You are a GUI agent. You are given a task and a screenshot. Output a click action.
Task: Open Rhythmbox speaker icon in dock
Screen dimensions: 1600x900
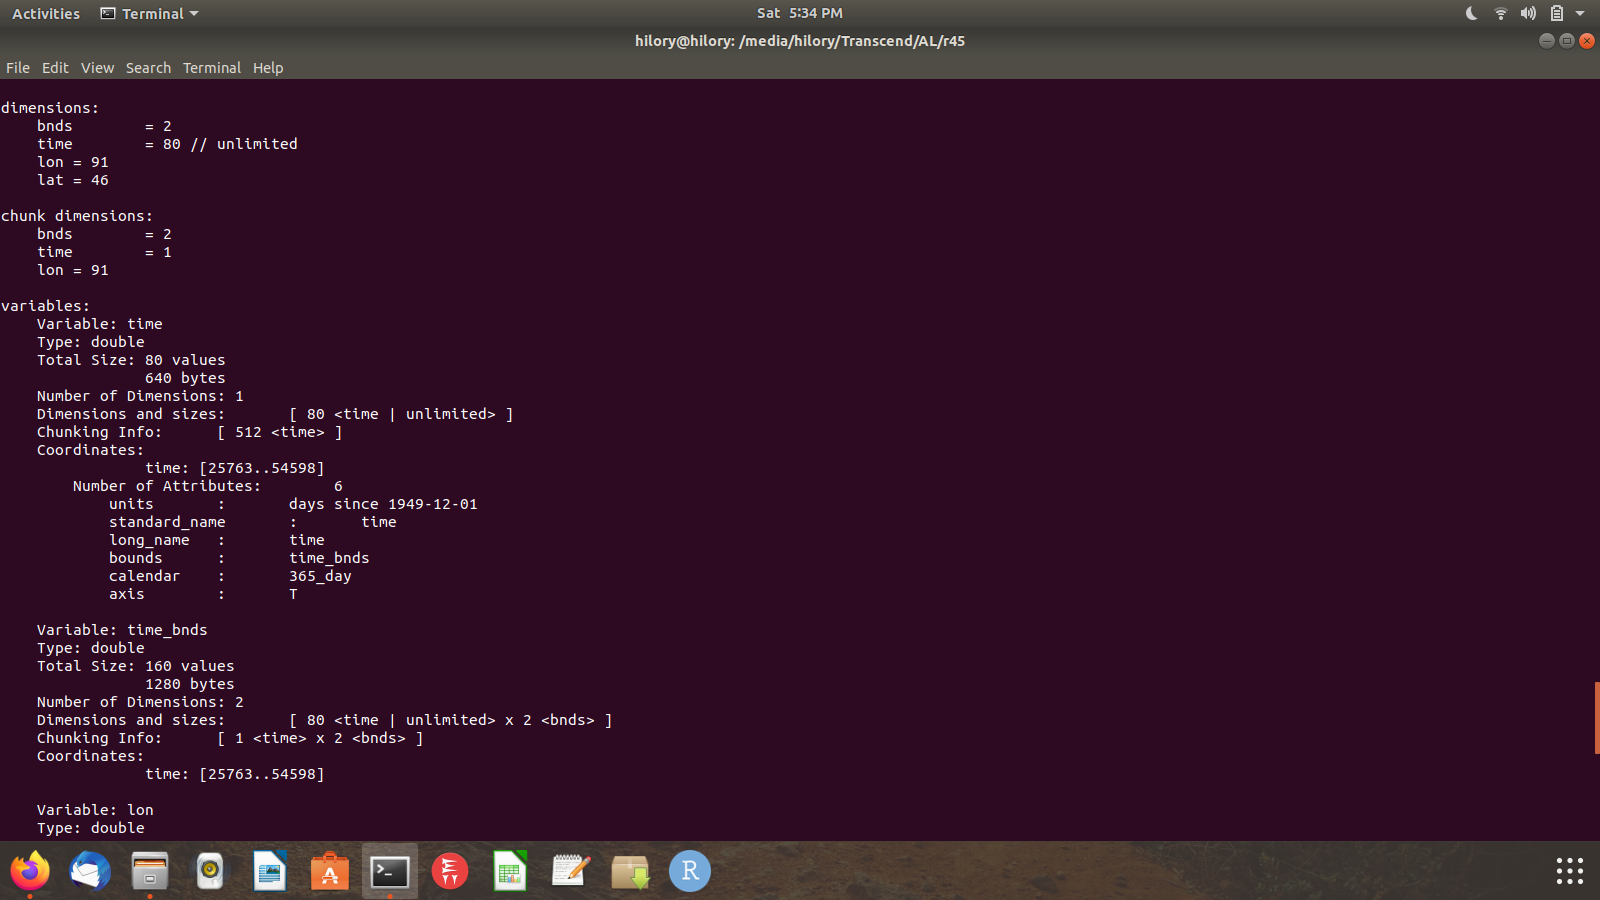coord(210,871)
